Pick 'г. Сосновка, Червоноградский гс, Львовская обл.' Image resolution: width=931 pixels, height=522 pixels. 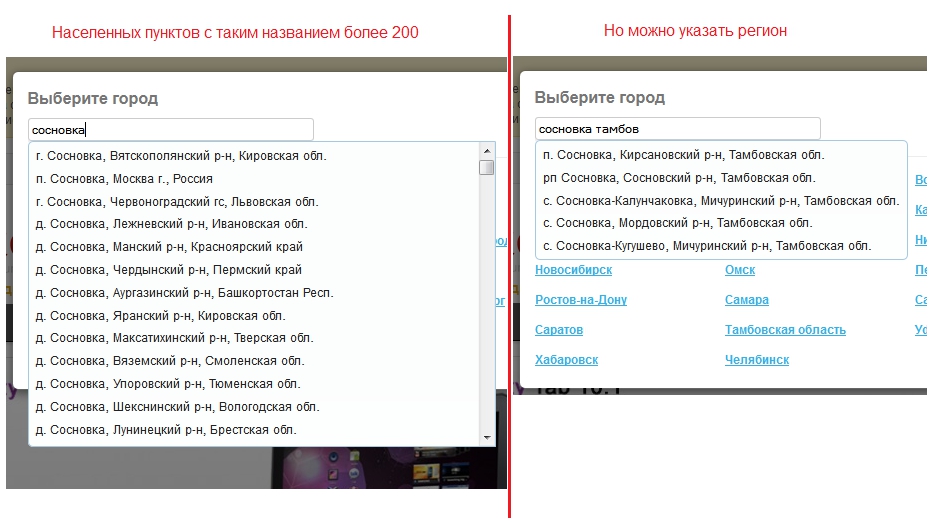pyautogui.click(x=177, y=202)
